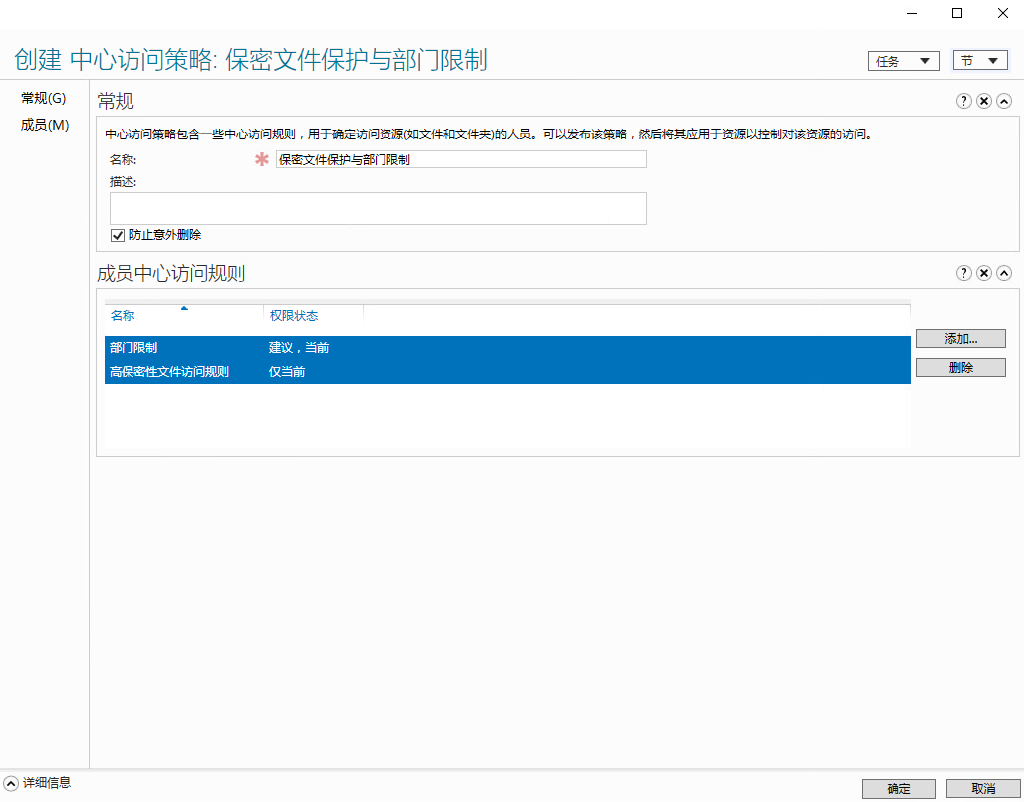Close the 常规 section with its X icon
1024x802 pixels.
click(983, 100)
